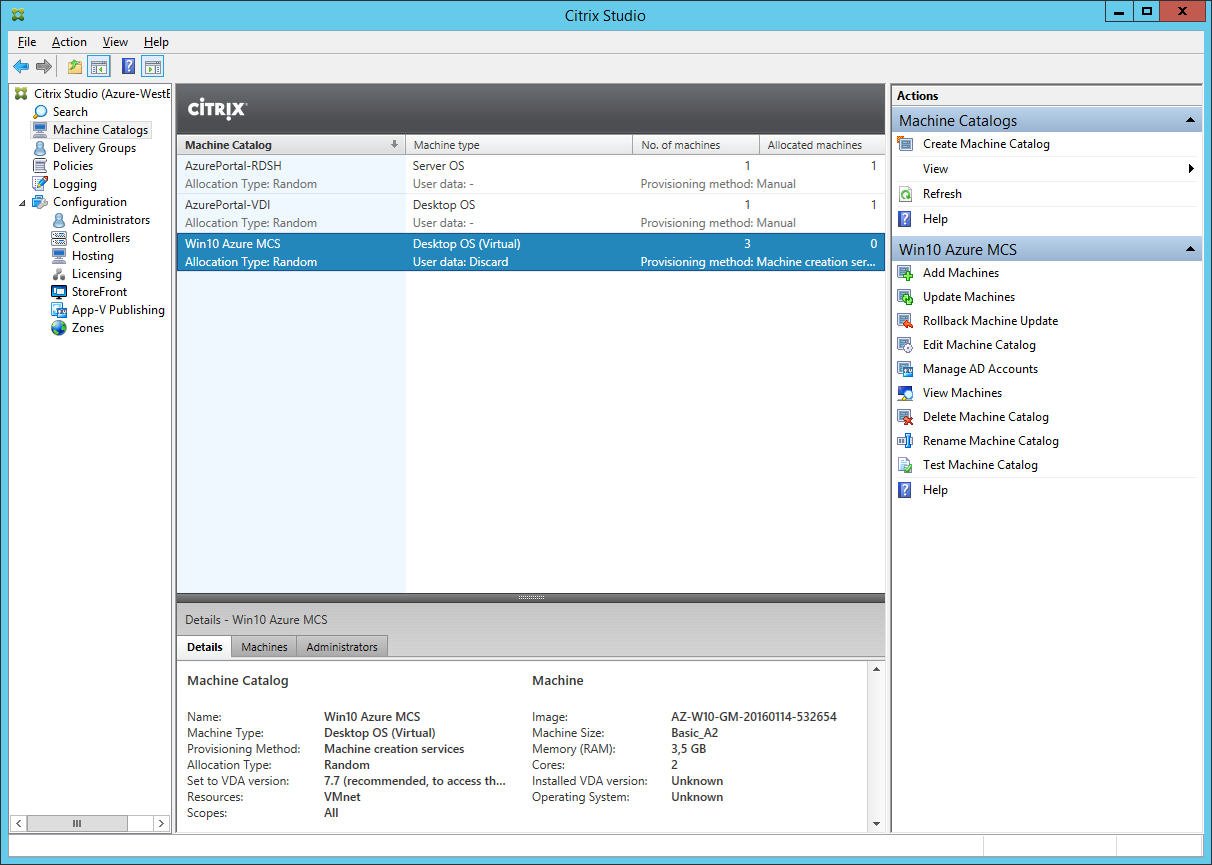Select Search node in the tree

(x=70, y=112)
